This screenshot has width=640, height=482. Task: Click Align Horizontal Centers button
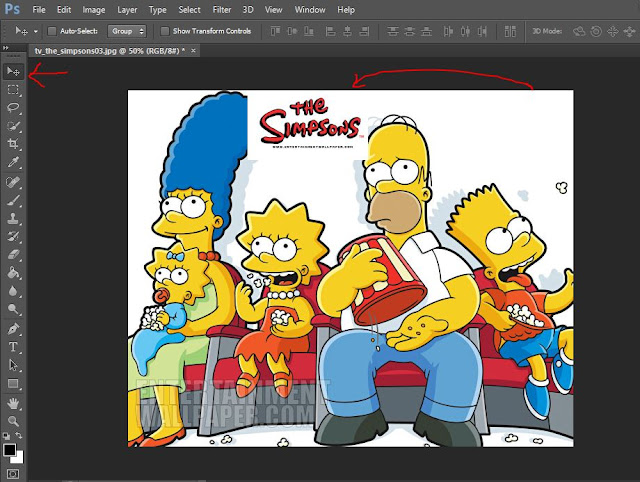pos(347,31)
